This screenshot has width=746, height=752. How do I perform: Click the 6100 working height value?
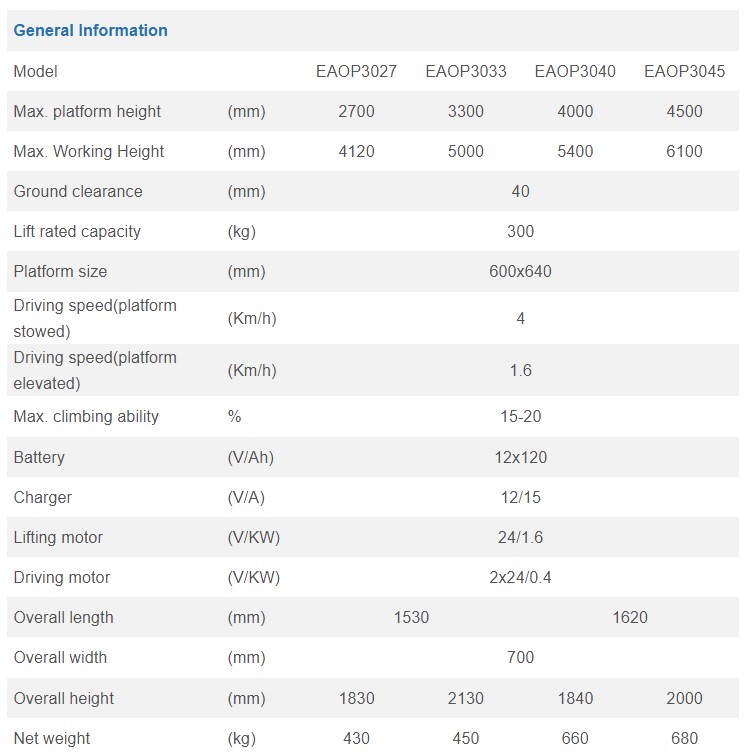pyautogui.click(x=684, y=151)
